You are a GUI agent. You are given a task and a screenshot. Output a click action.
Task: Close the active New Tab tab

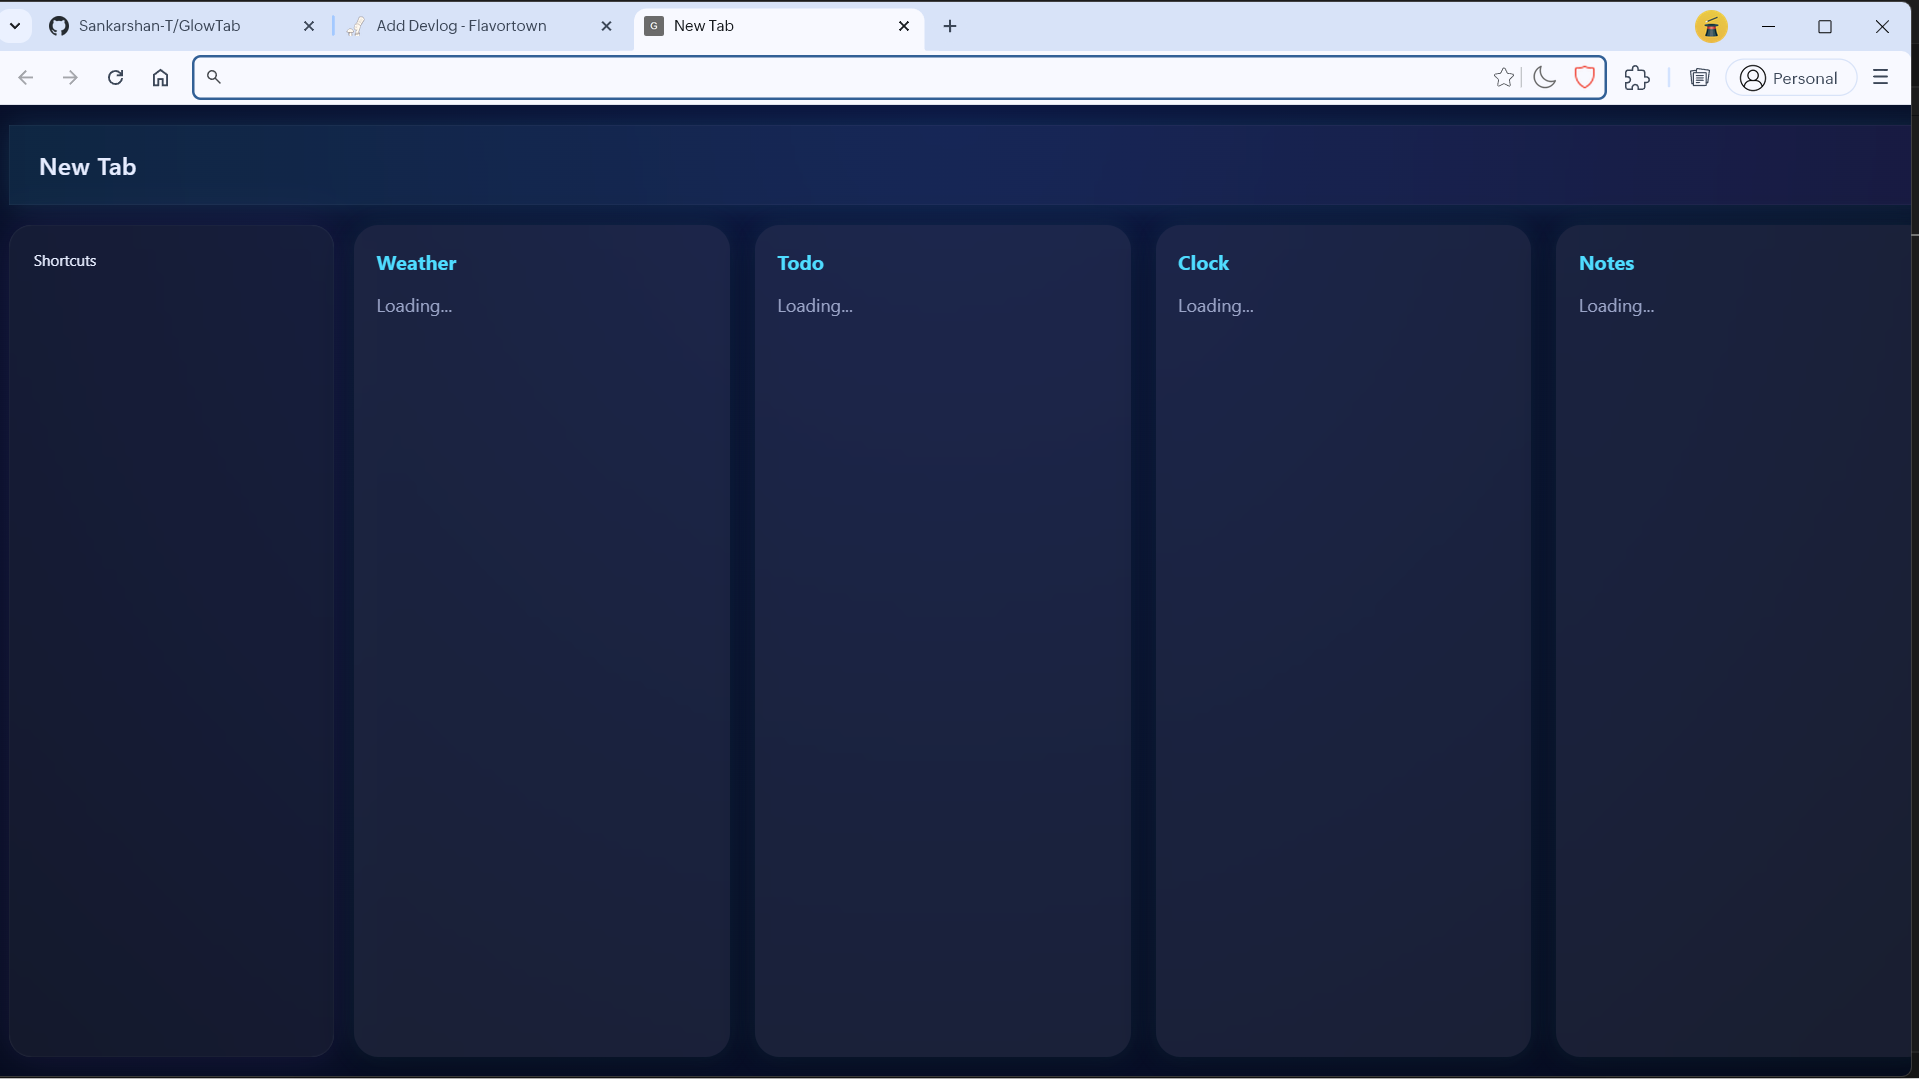click(904, 26)
